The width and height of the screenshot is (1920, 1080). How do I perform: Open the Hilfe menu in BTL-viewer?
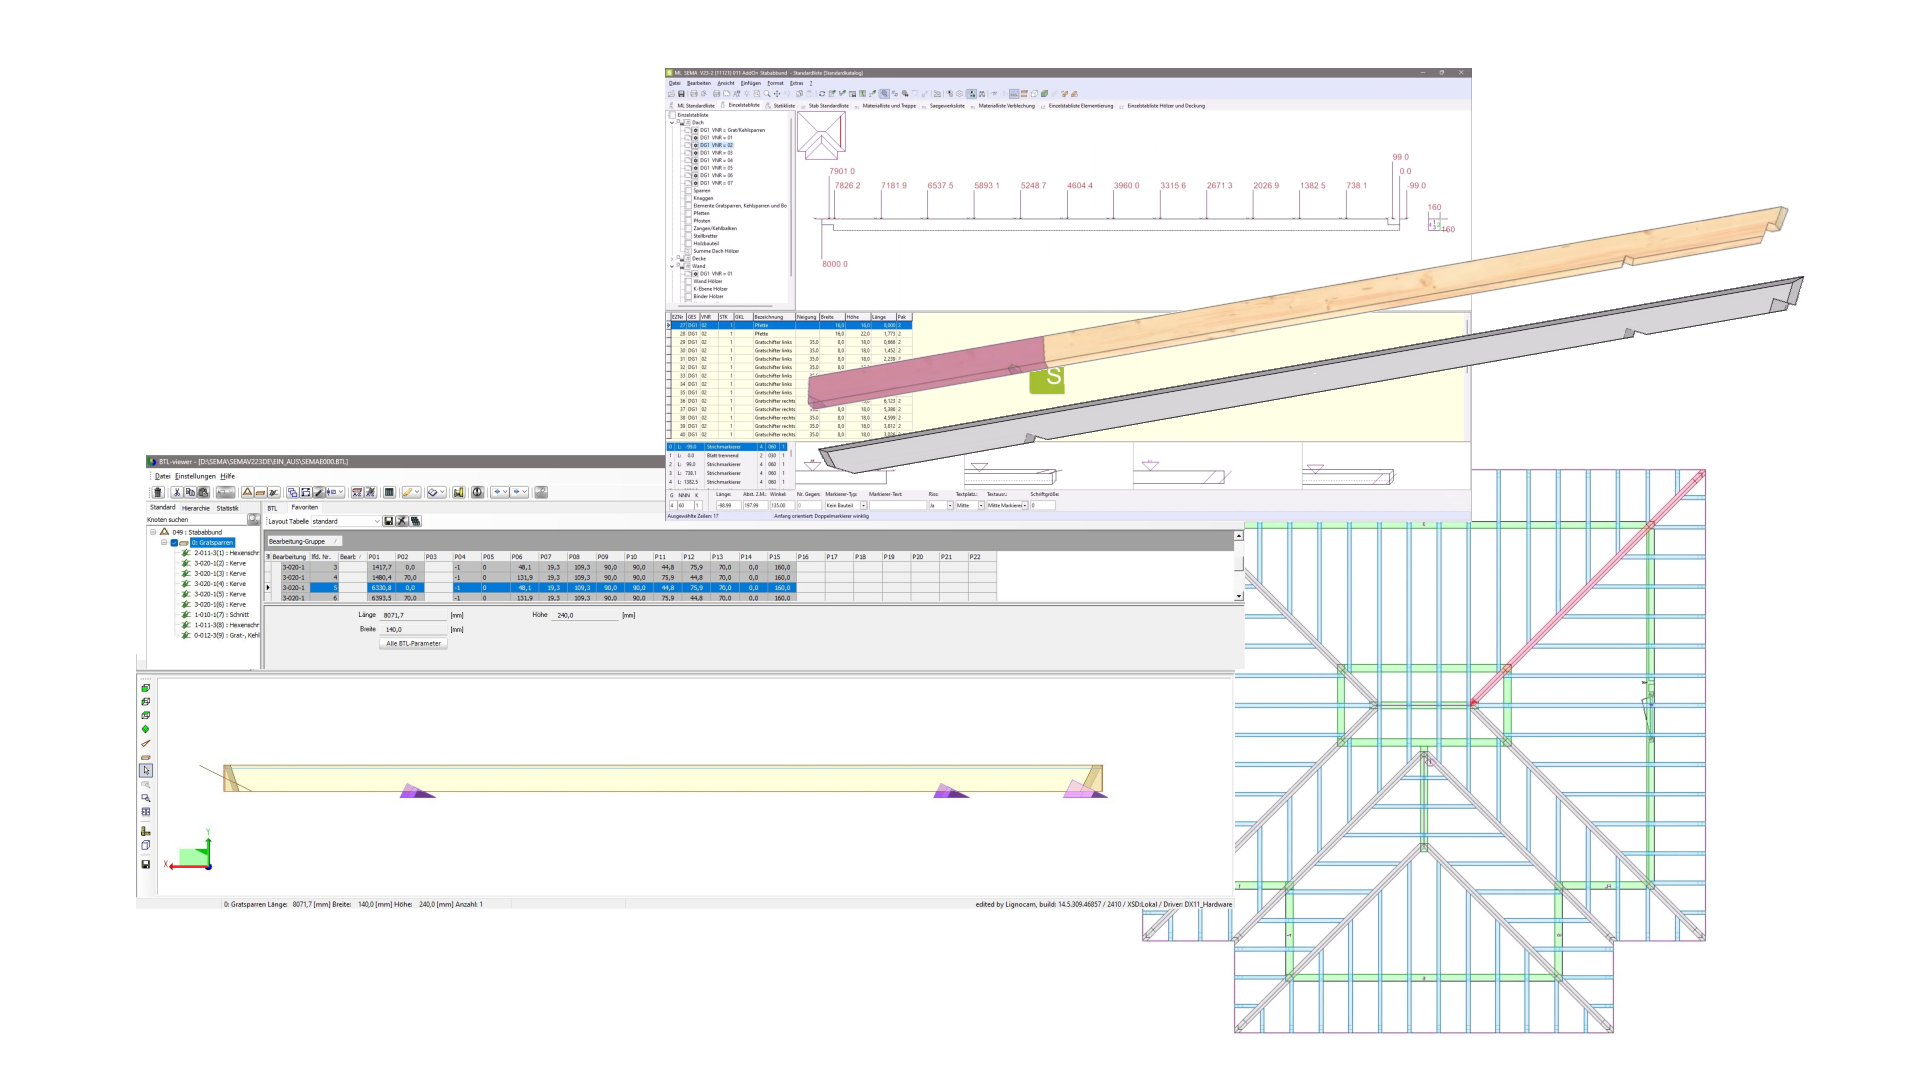(x=227, y=476)
